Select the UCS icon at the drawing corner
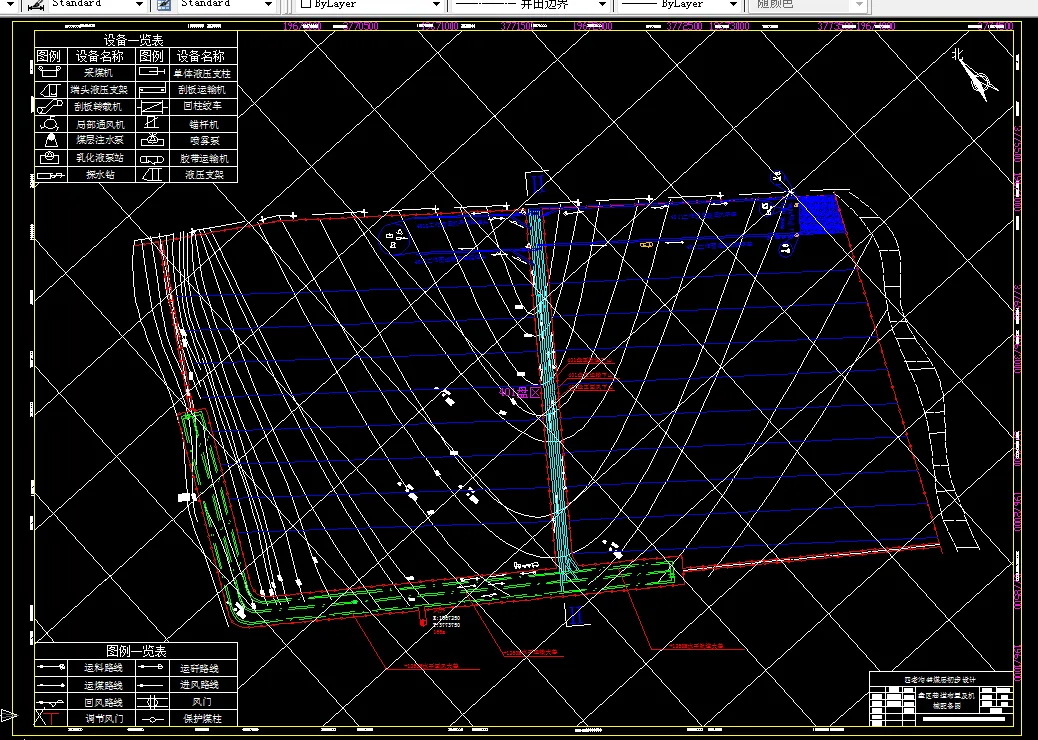The image size is (1038, 740). point(9,715)
